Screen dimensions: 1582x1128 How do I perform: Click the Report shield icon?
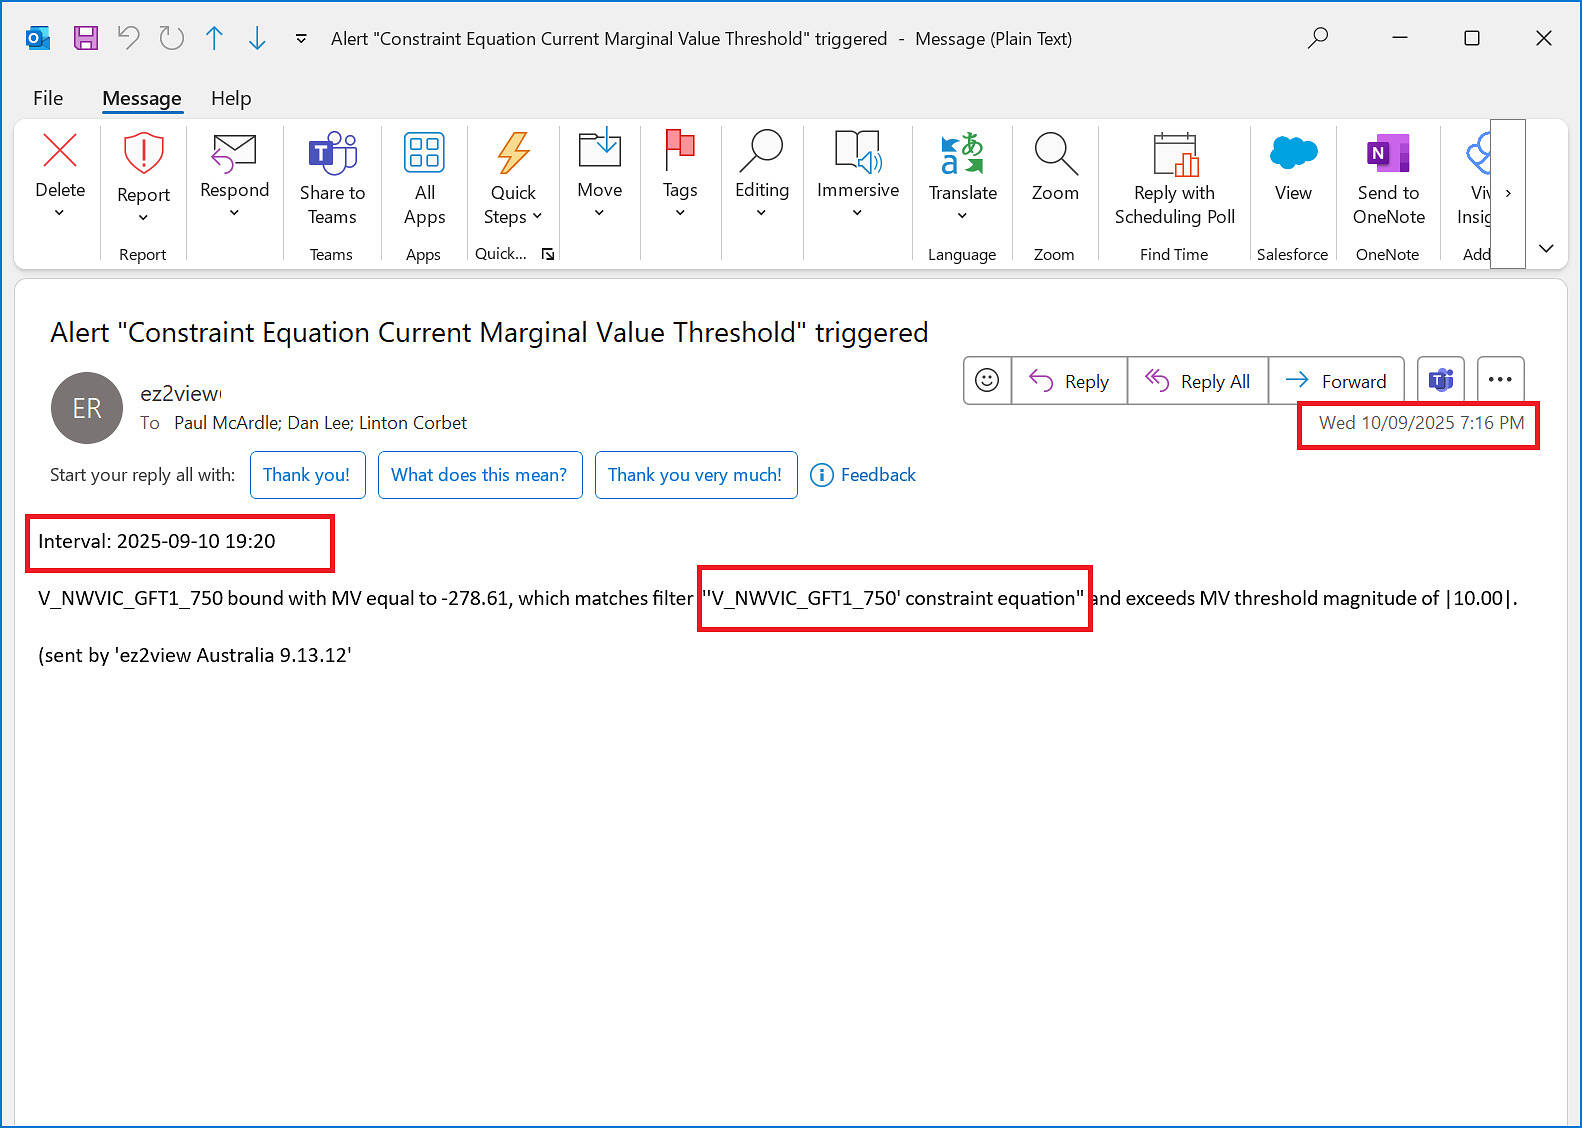(143, 153)
